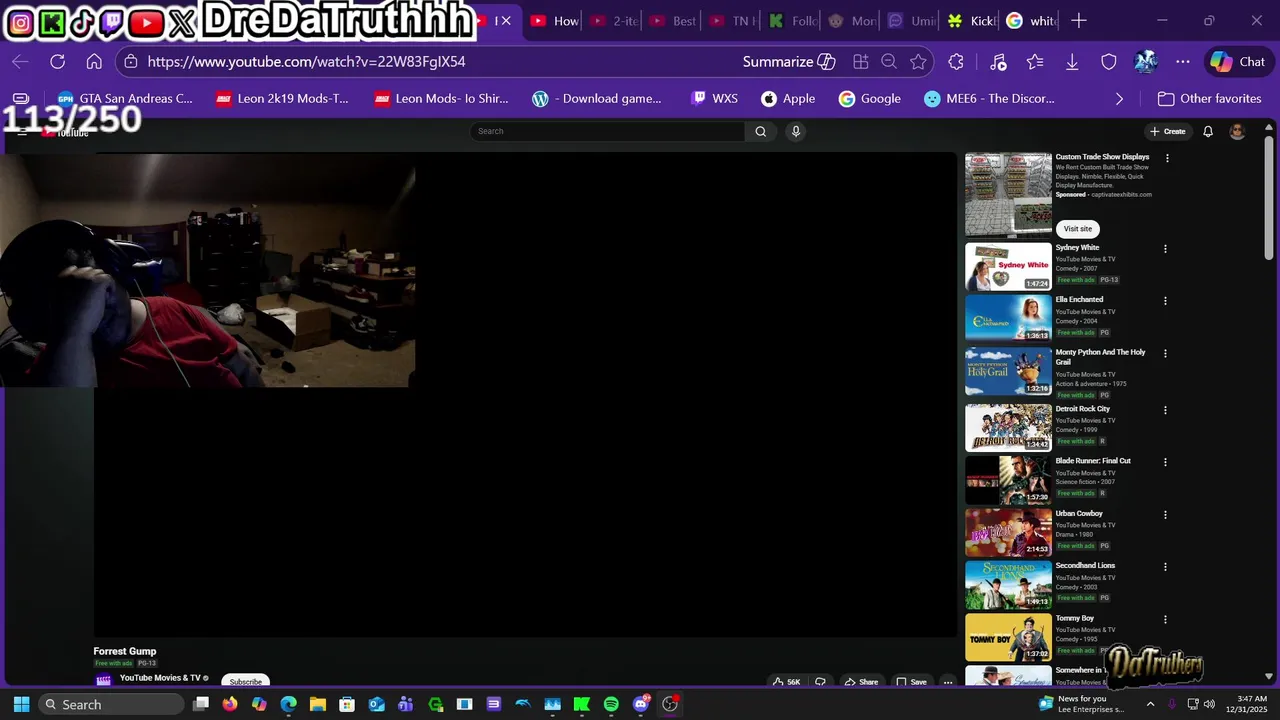Click the 'Blade Runner: Final Cut' title
This screenshot has height=720, width=1280.
[1093, 461]
